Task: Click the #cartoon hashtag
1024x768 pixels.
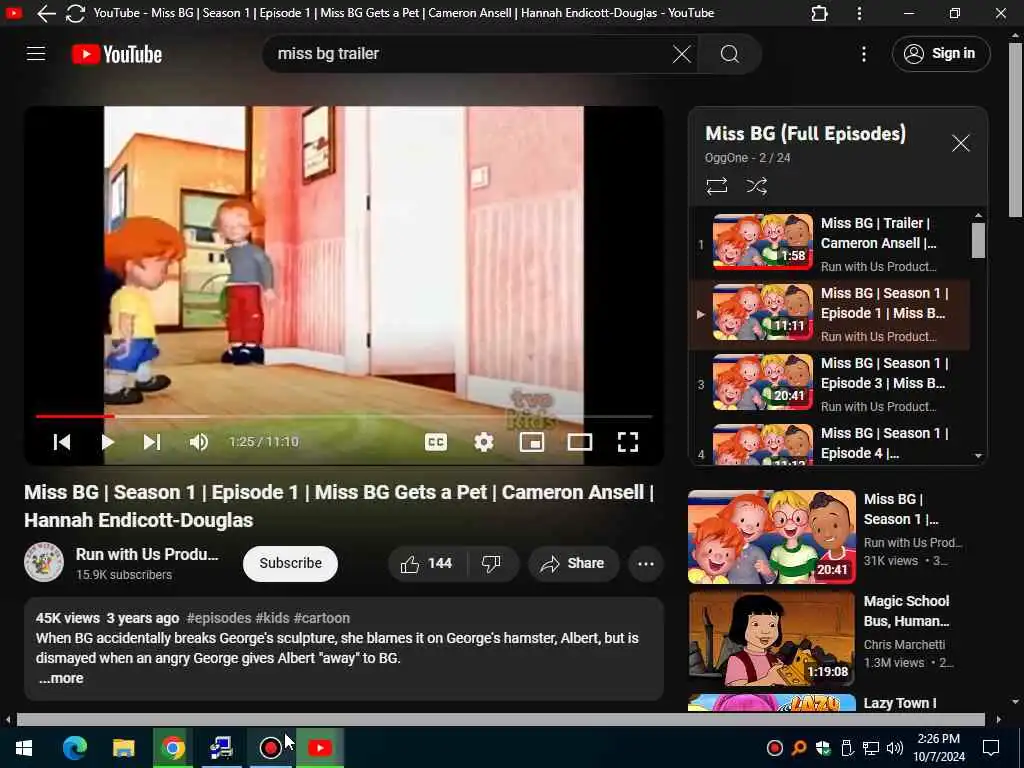Action: click(x=321, y=618)
